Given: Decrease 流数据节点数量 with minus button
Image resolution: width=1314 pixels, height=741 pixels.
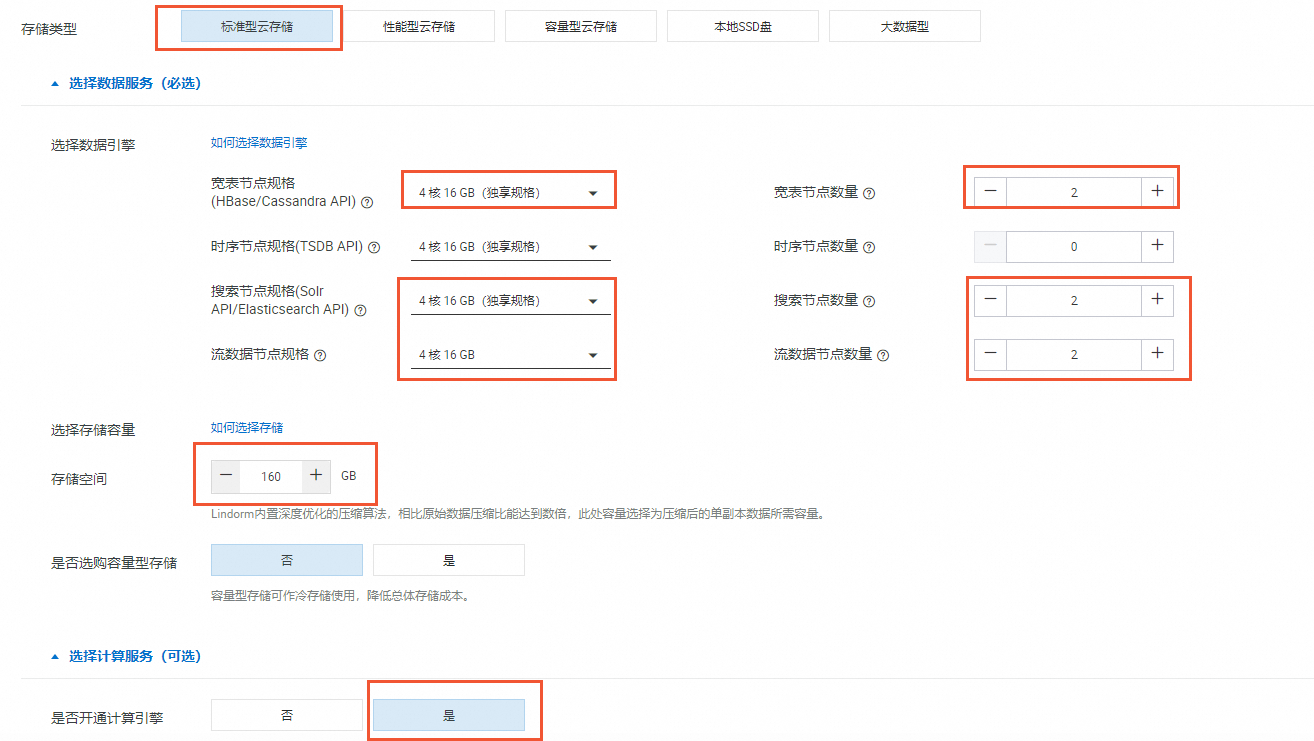Looking at the screenshot, I should point(990,354).
